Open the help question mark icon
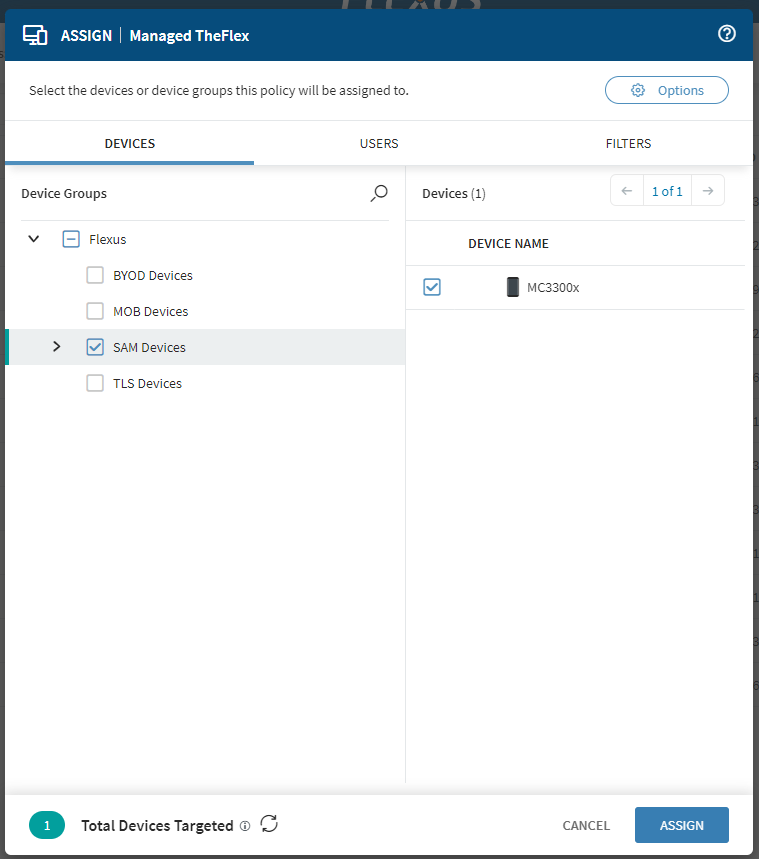 tap(727, 34)
